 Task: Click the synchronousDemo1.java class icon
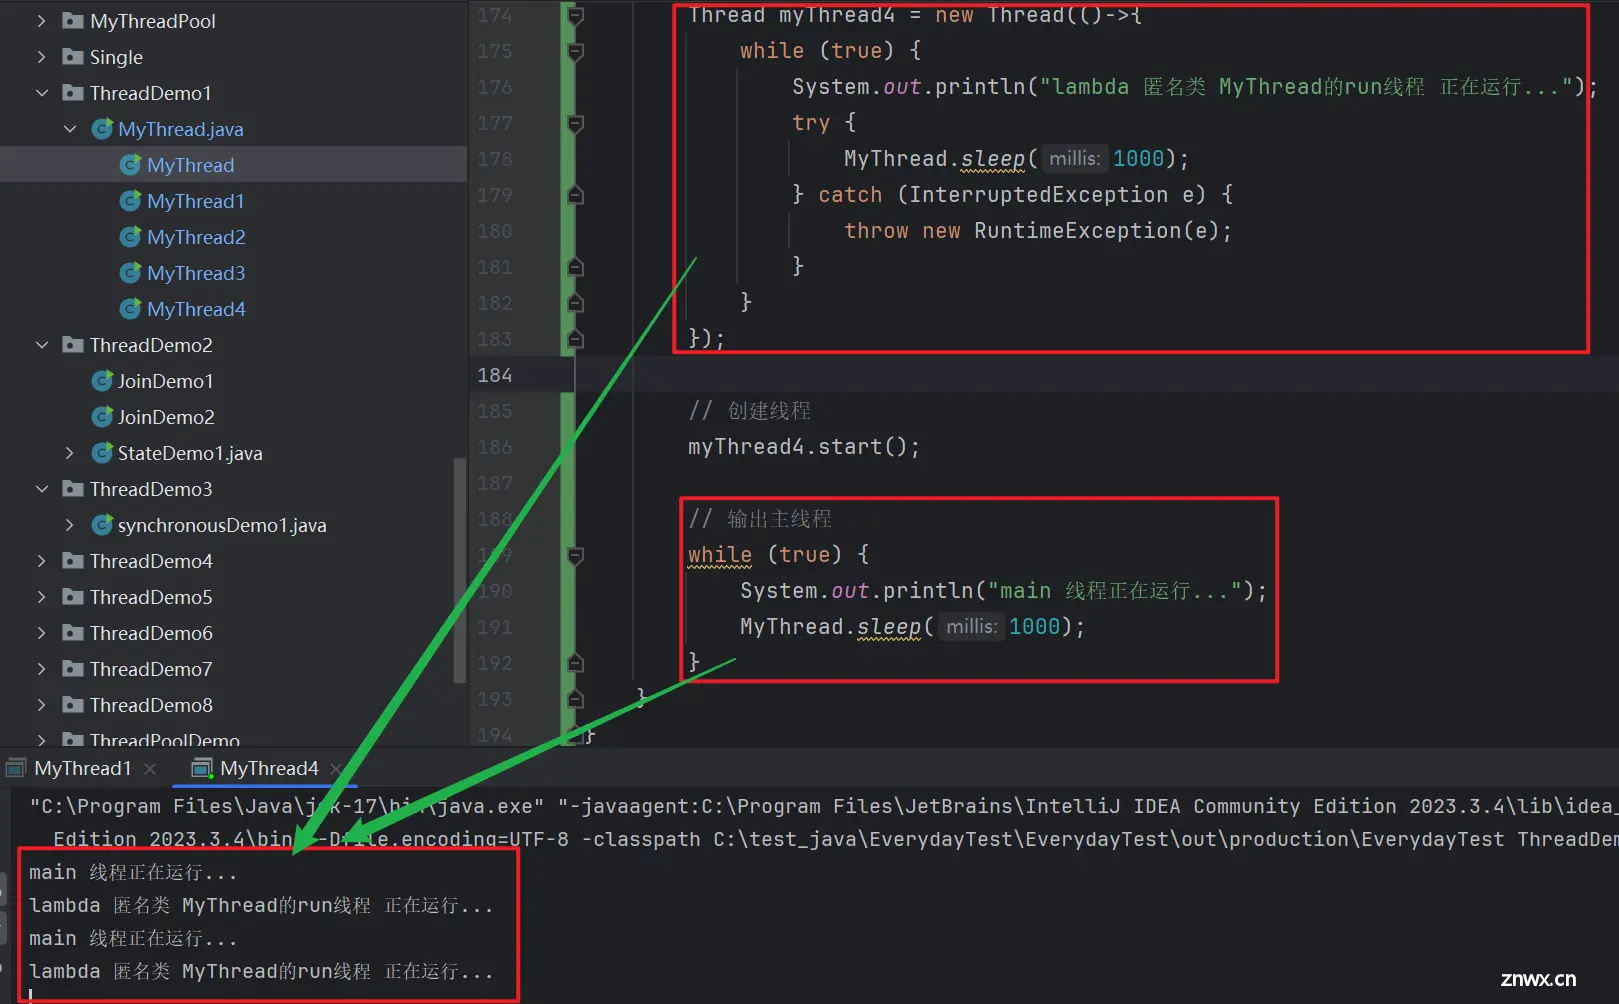click(101, 525)
